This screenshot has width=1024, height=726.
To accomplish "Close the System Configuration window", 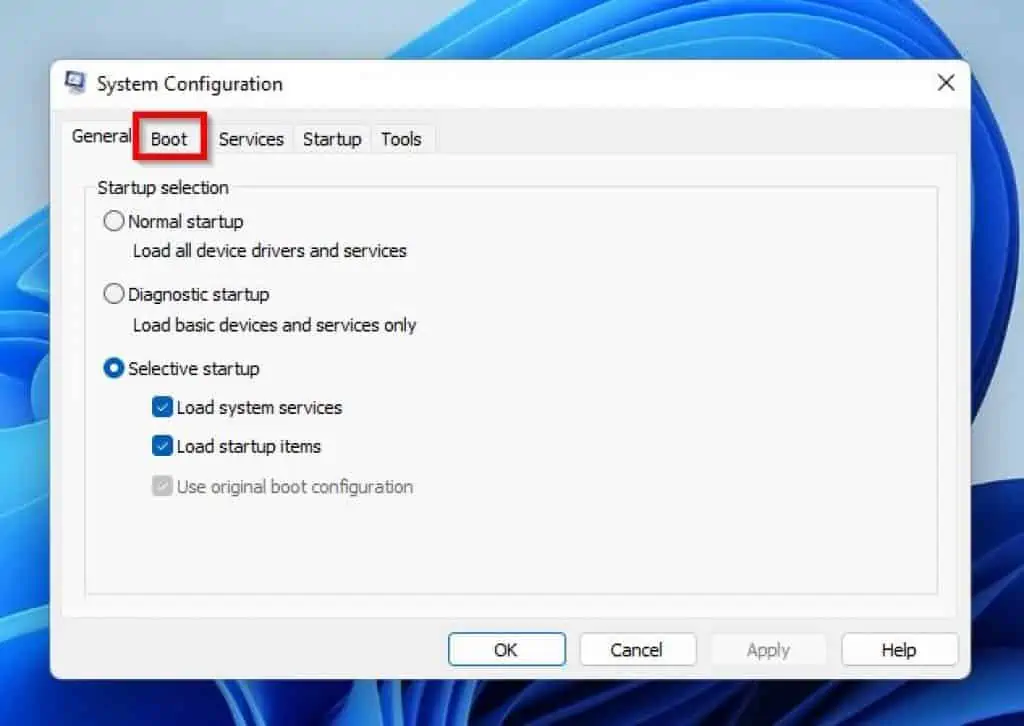I will click(x=945, y=83).
